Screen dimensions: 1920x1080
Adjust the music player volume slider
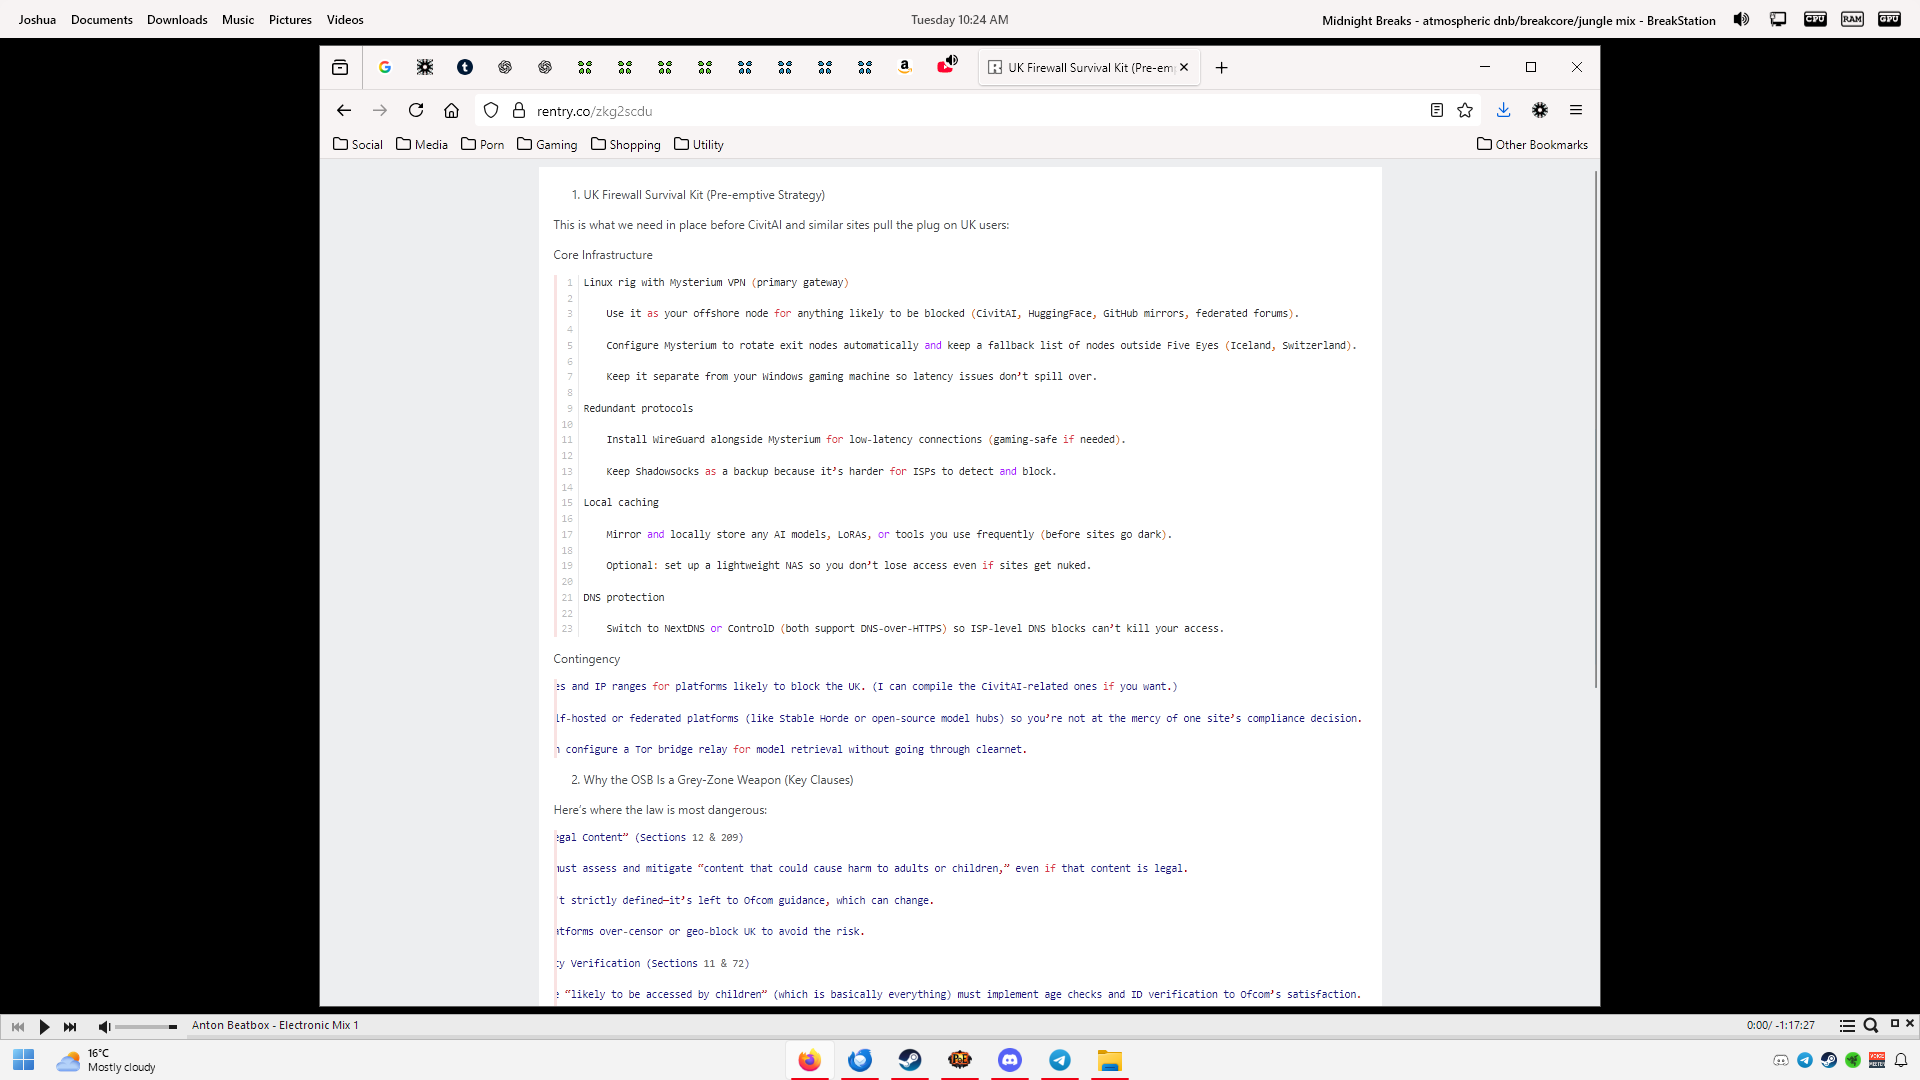click(146, 1027)
